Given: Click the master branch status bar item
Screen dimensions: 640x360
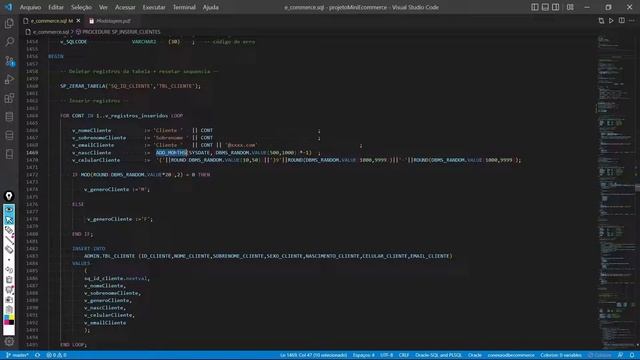Looking at the screenshot, I should click(x=17, y=355).
